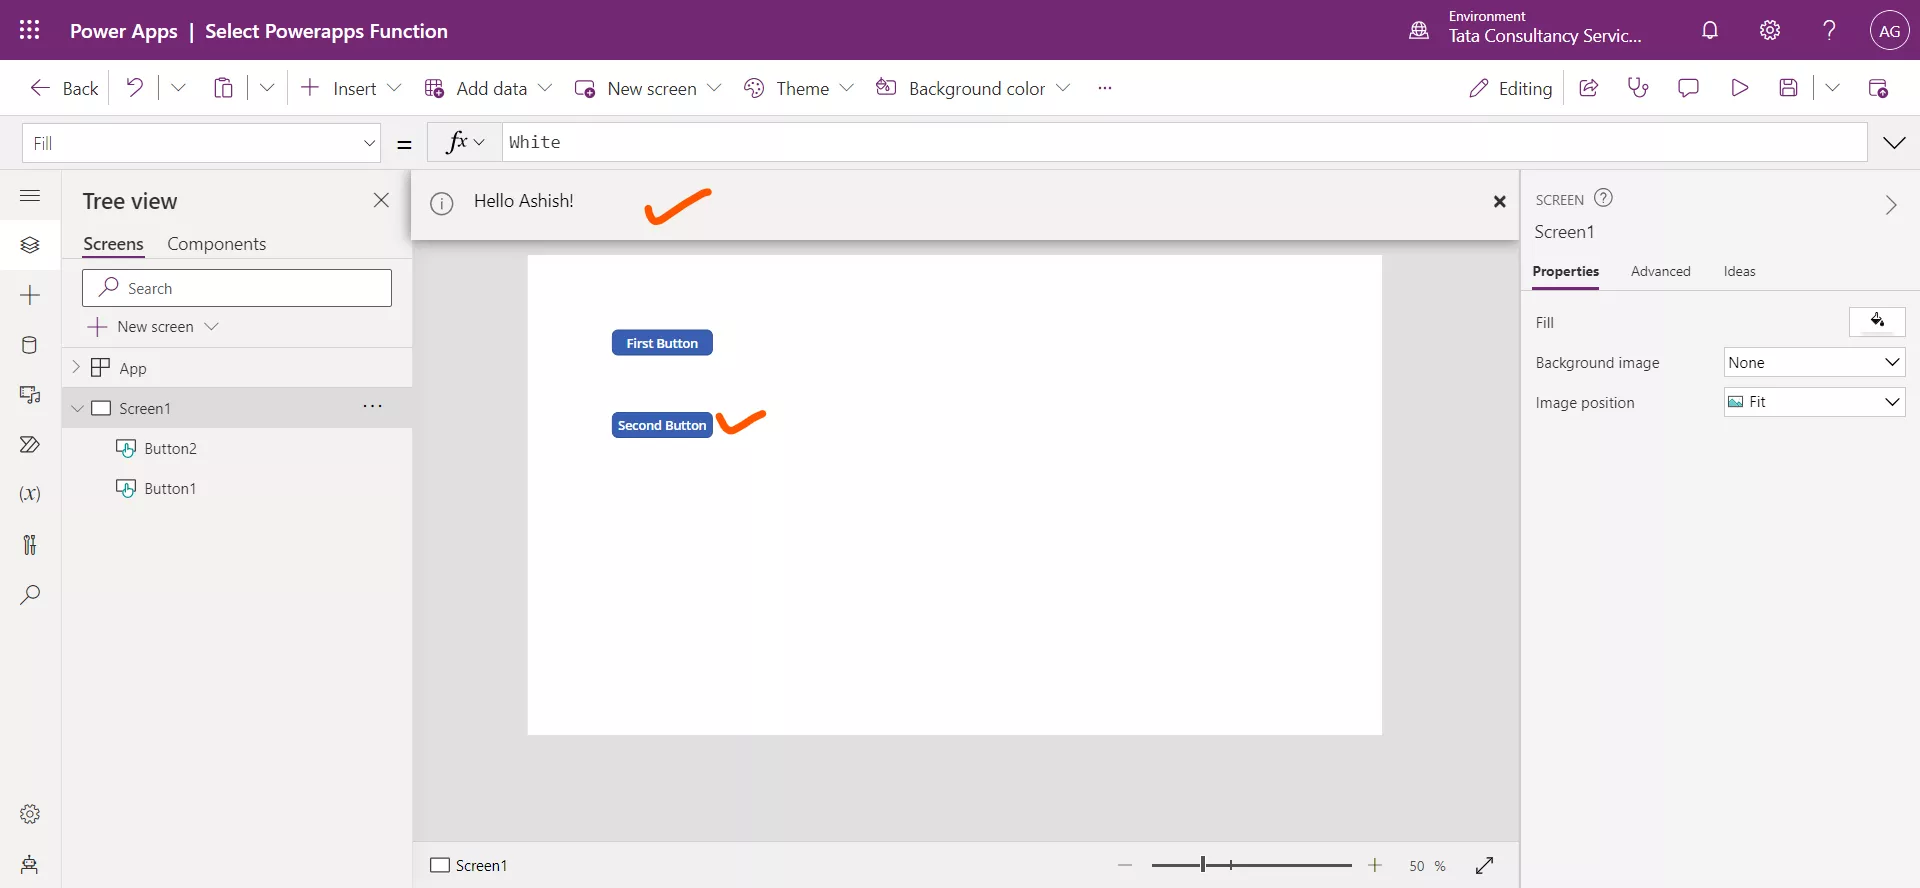The image size is (1920, 888).
Task: Toggle the hamburger navigation menu
Action: [x=30, y=196]
